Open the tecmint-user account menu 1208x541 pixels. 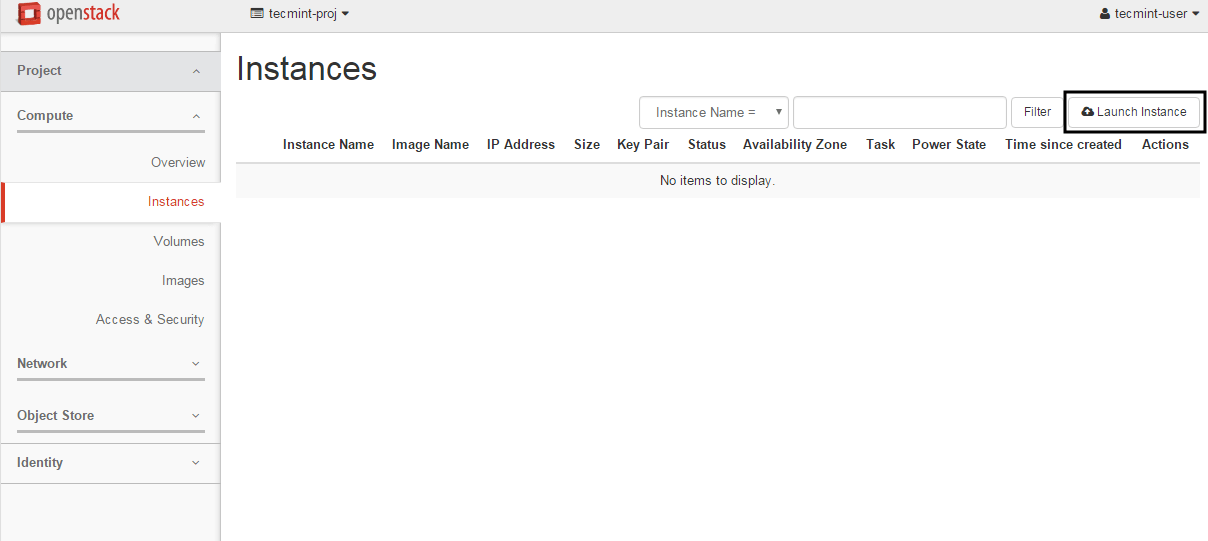[1149, 14]
